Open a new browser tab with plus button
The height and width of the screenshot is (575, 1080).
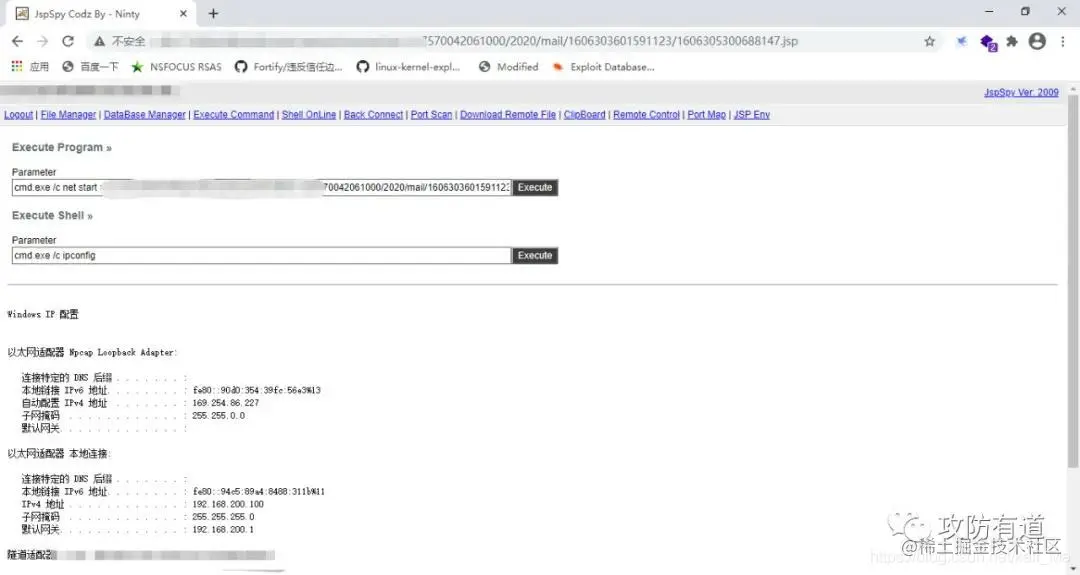point(214,14)
